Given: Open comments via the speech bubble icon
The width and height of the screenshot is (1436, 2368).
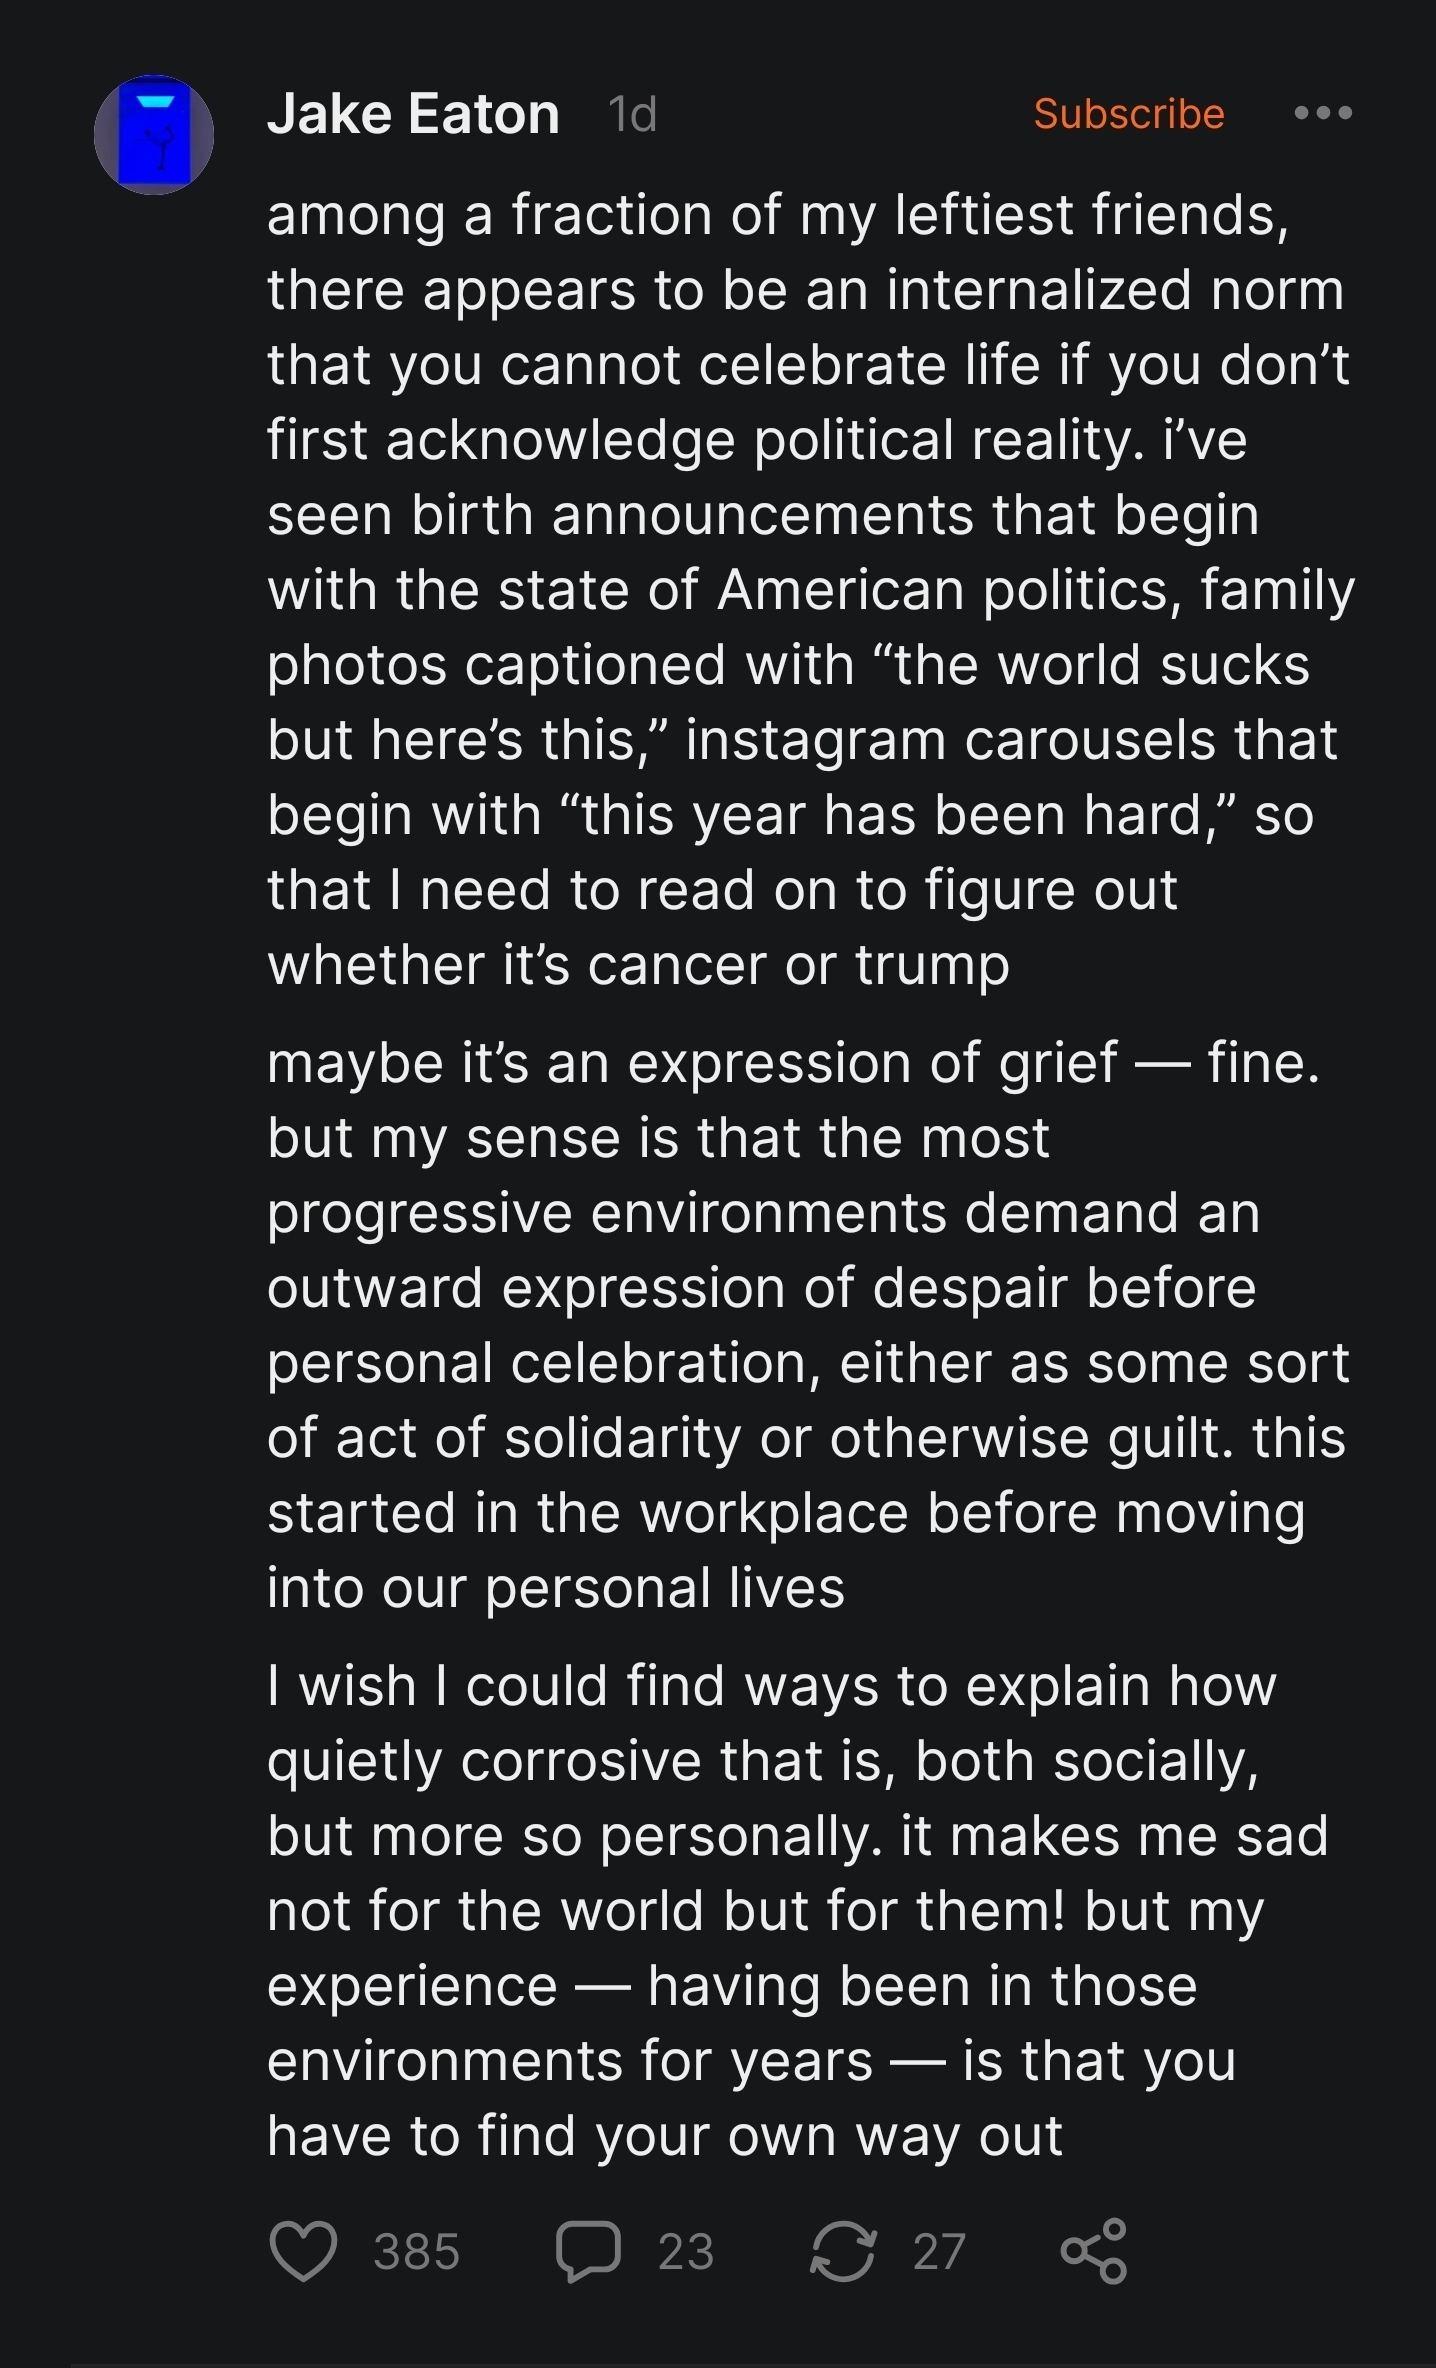Looking at the screenshot, I should click(588, 2251).
